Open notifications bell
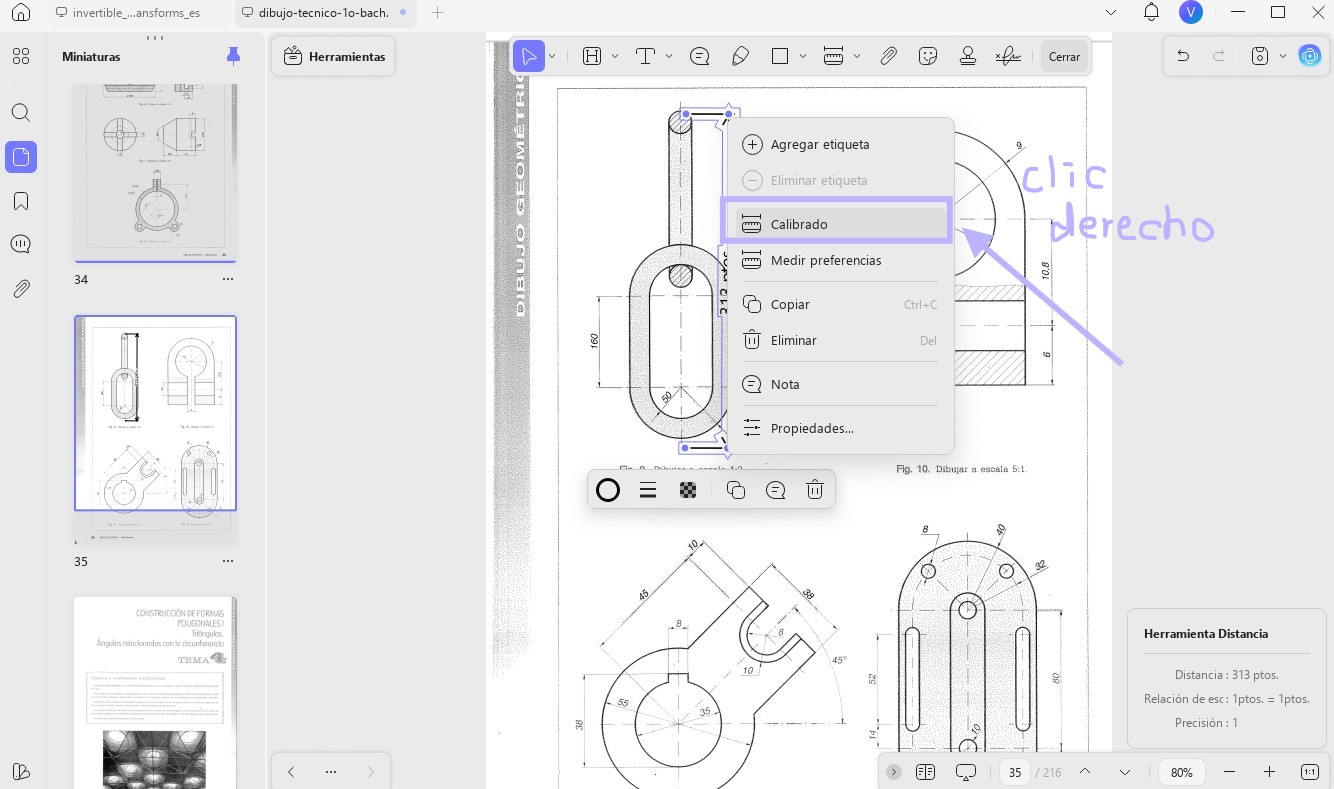1334x789 pixels. click(1151, 12)
